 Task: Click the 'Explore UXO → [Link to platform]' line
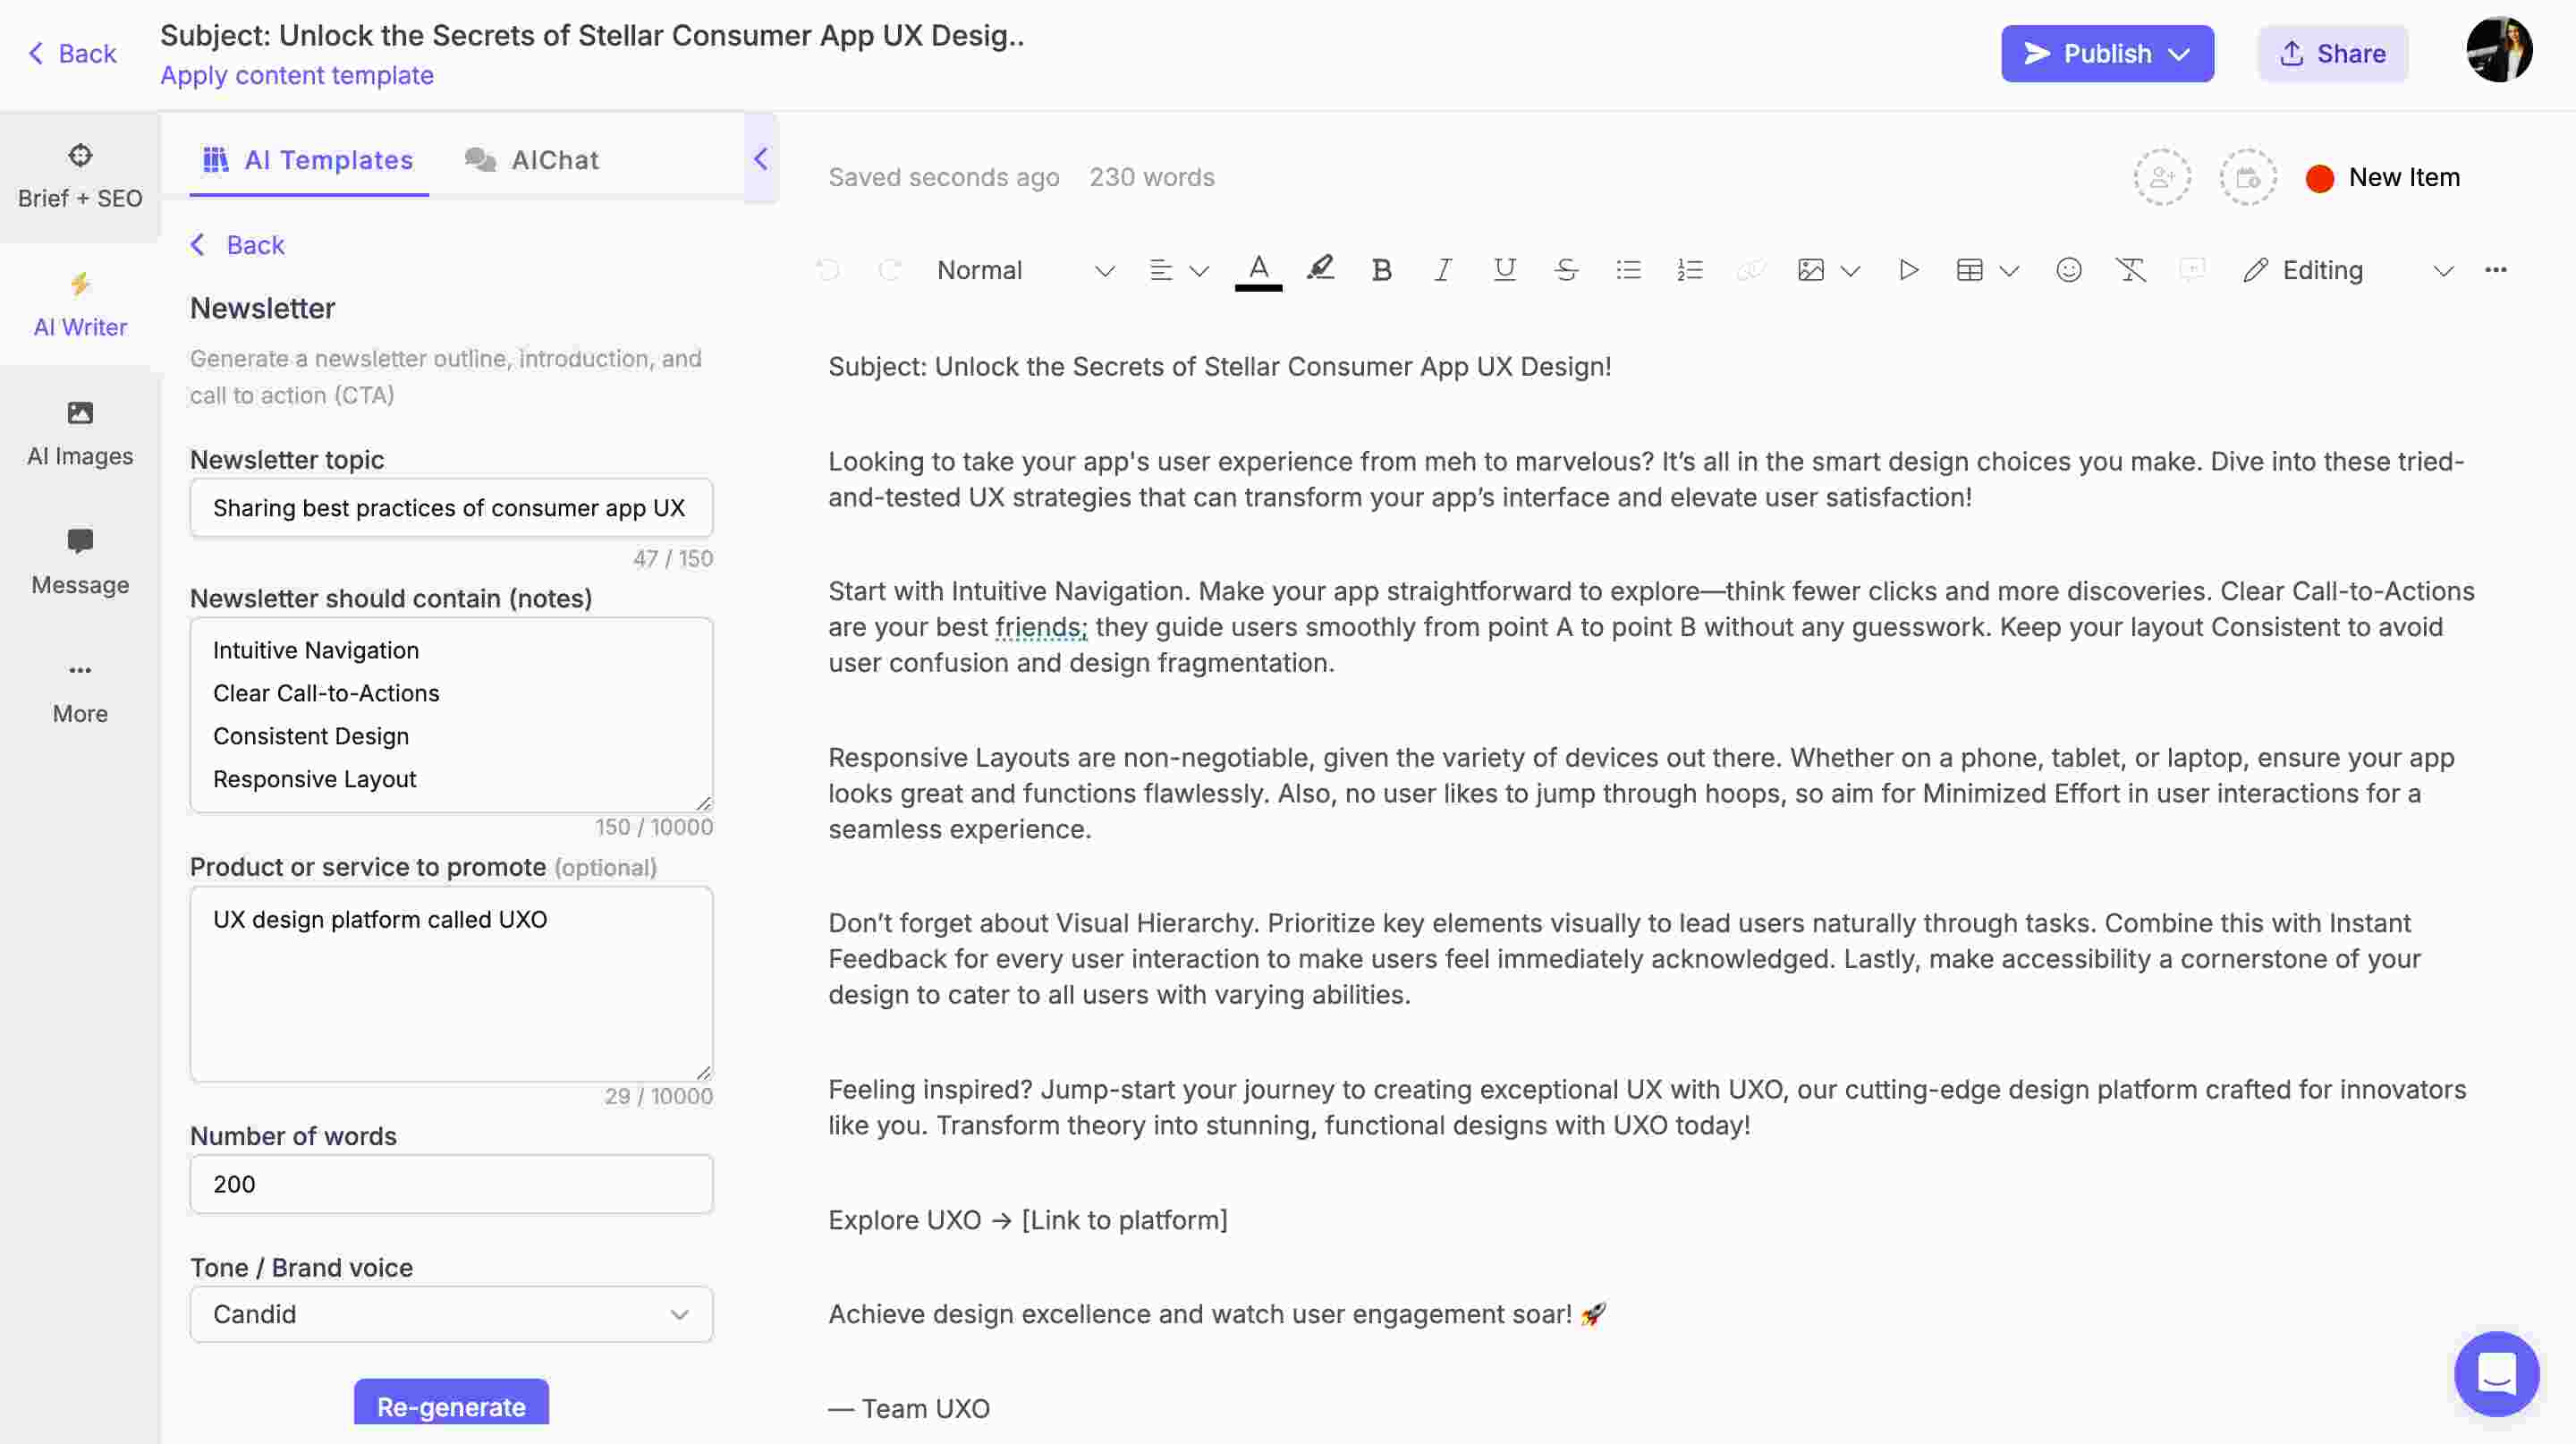[1028, 1220]
